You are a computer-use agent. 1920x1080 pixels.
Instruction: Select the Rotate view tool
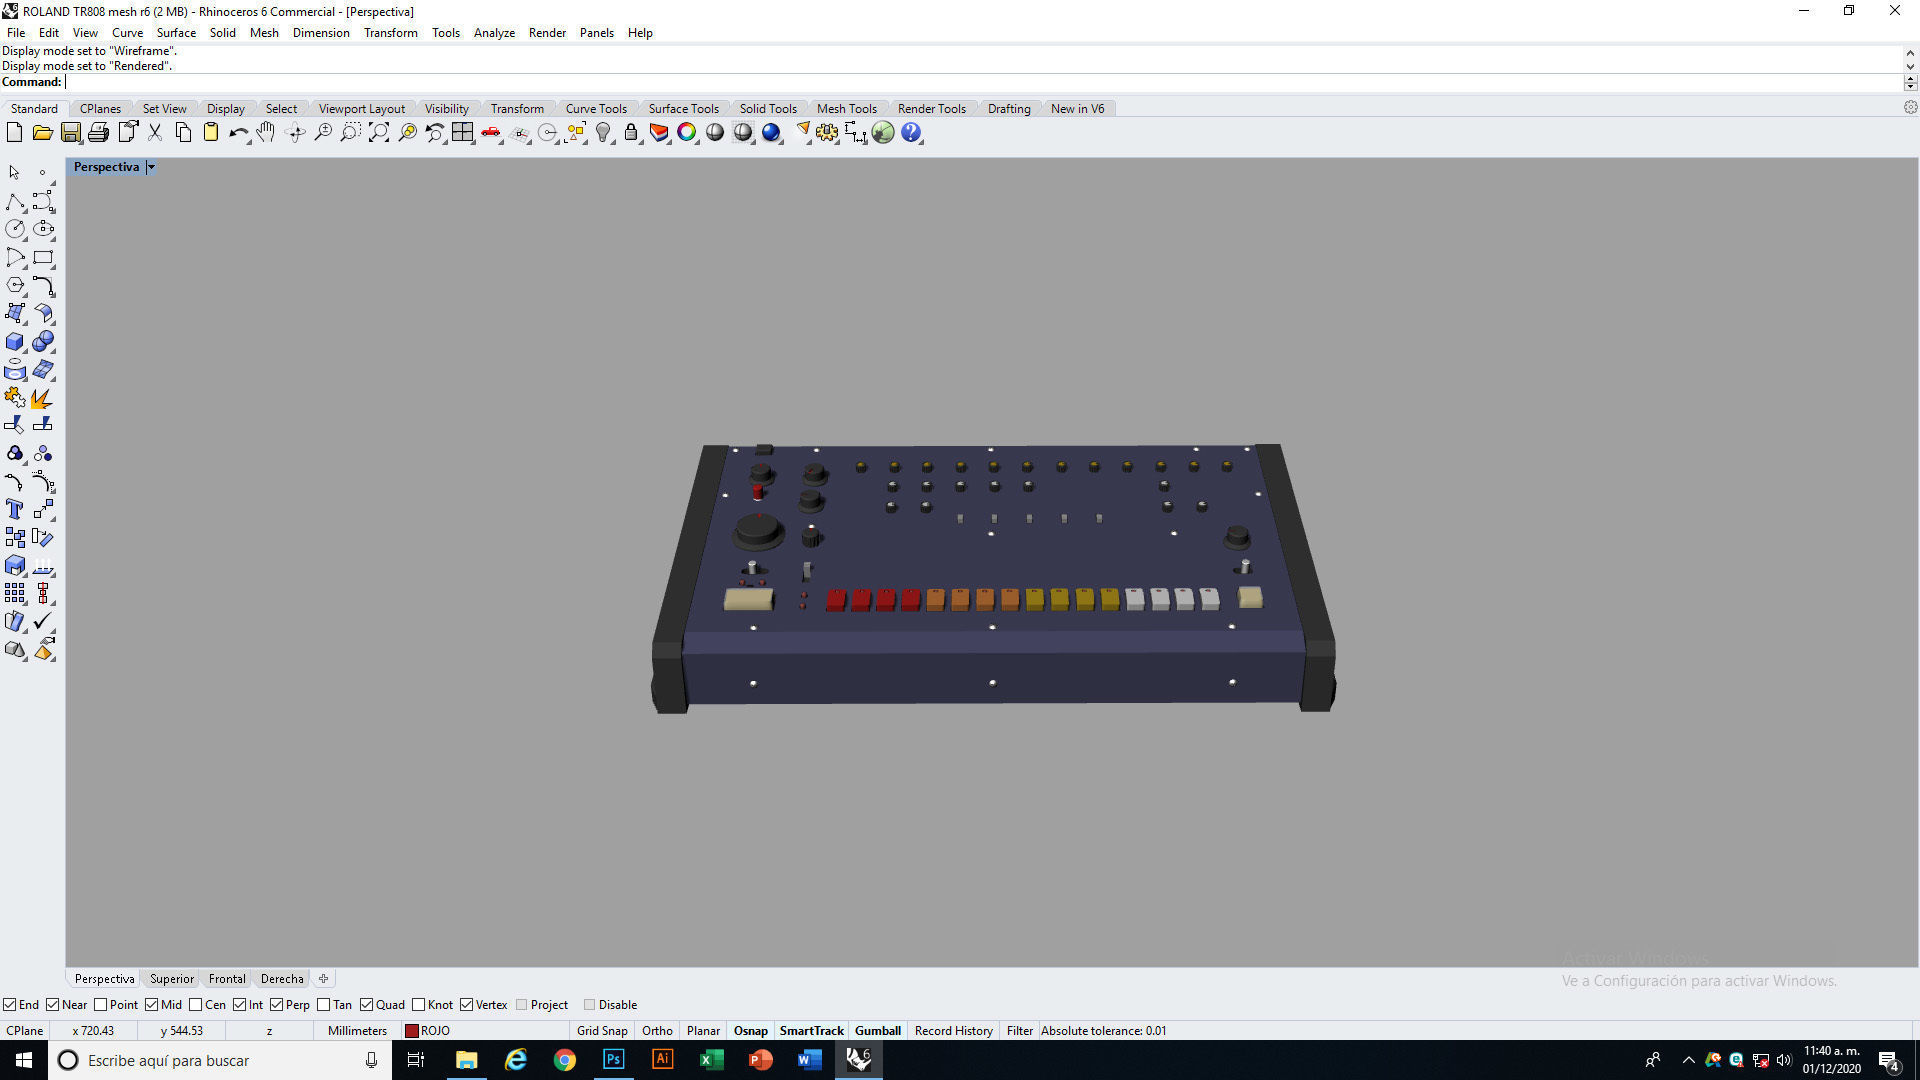[x=295, y=133]
